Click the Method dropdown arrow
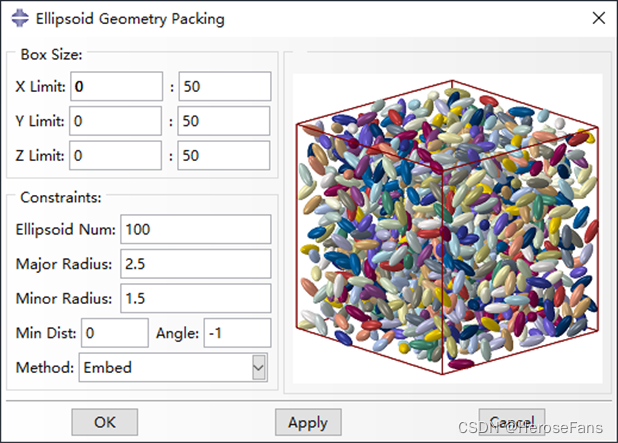The width and height of the screenshot is (618, 443). 259,367
